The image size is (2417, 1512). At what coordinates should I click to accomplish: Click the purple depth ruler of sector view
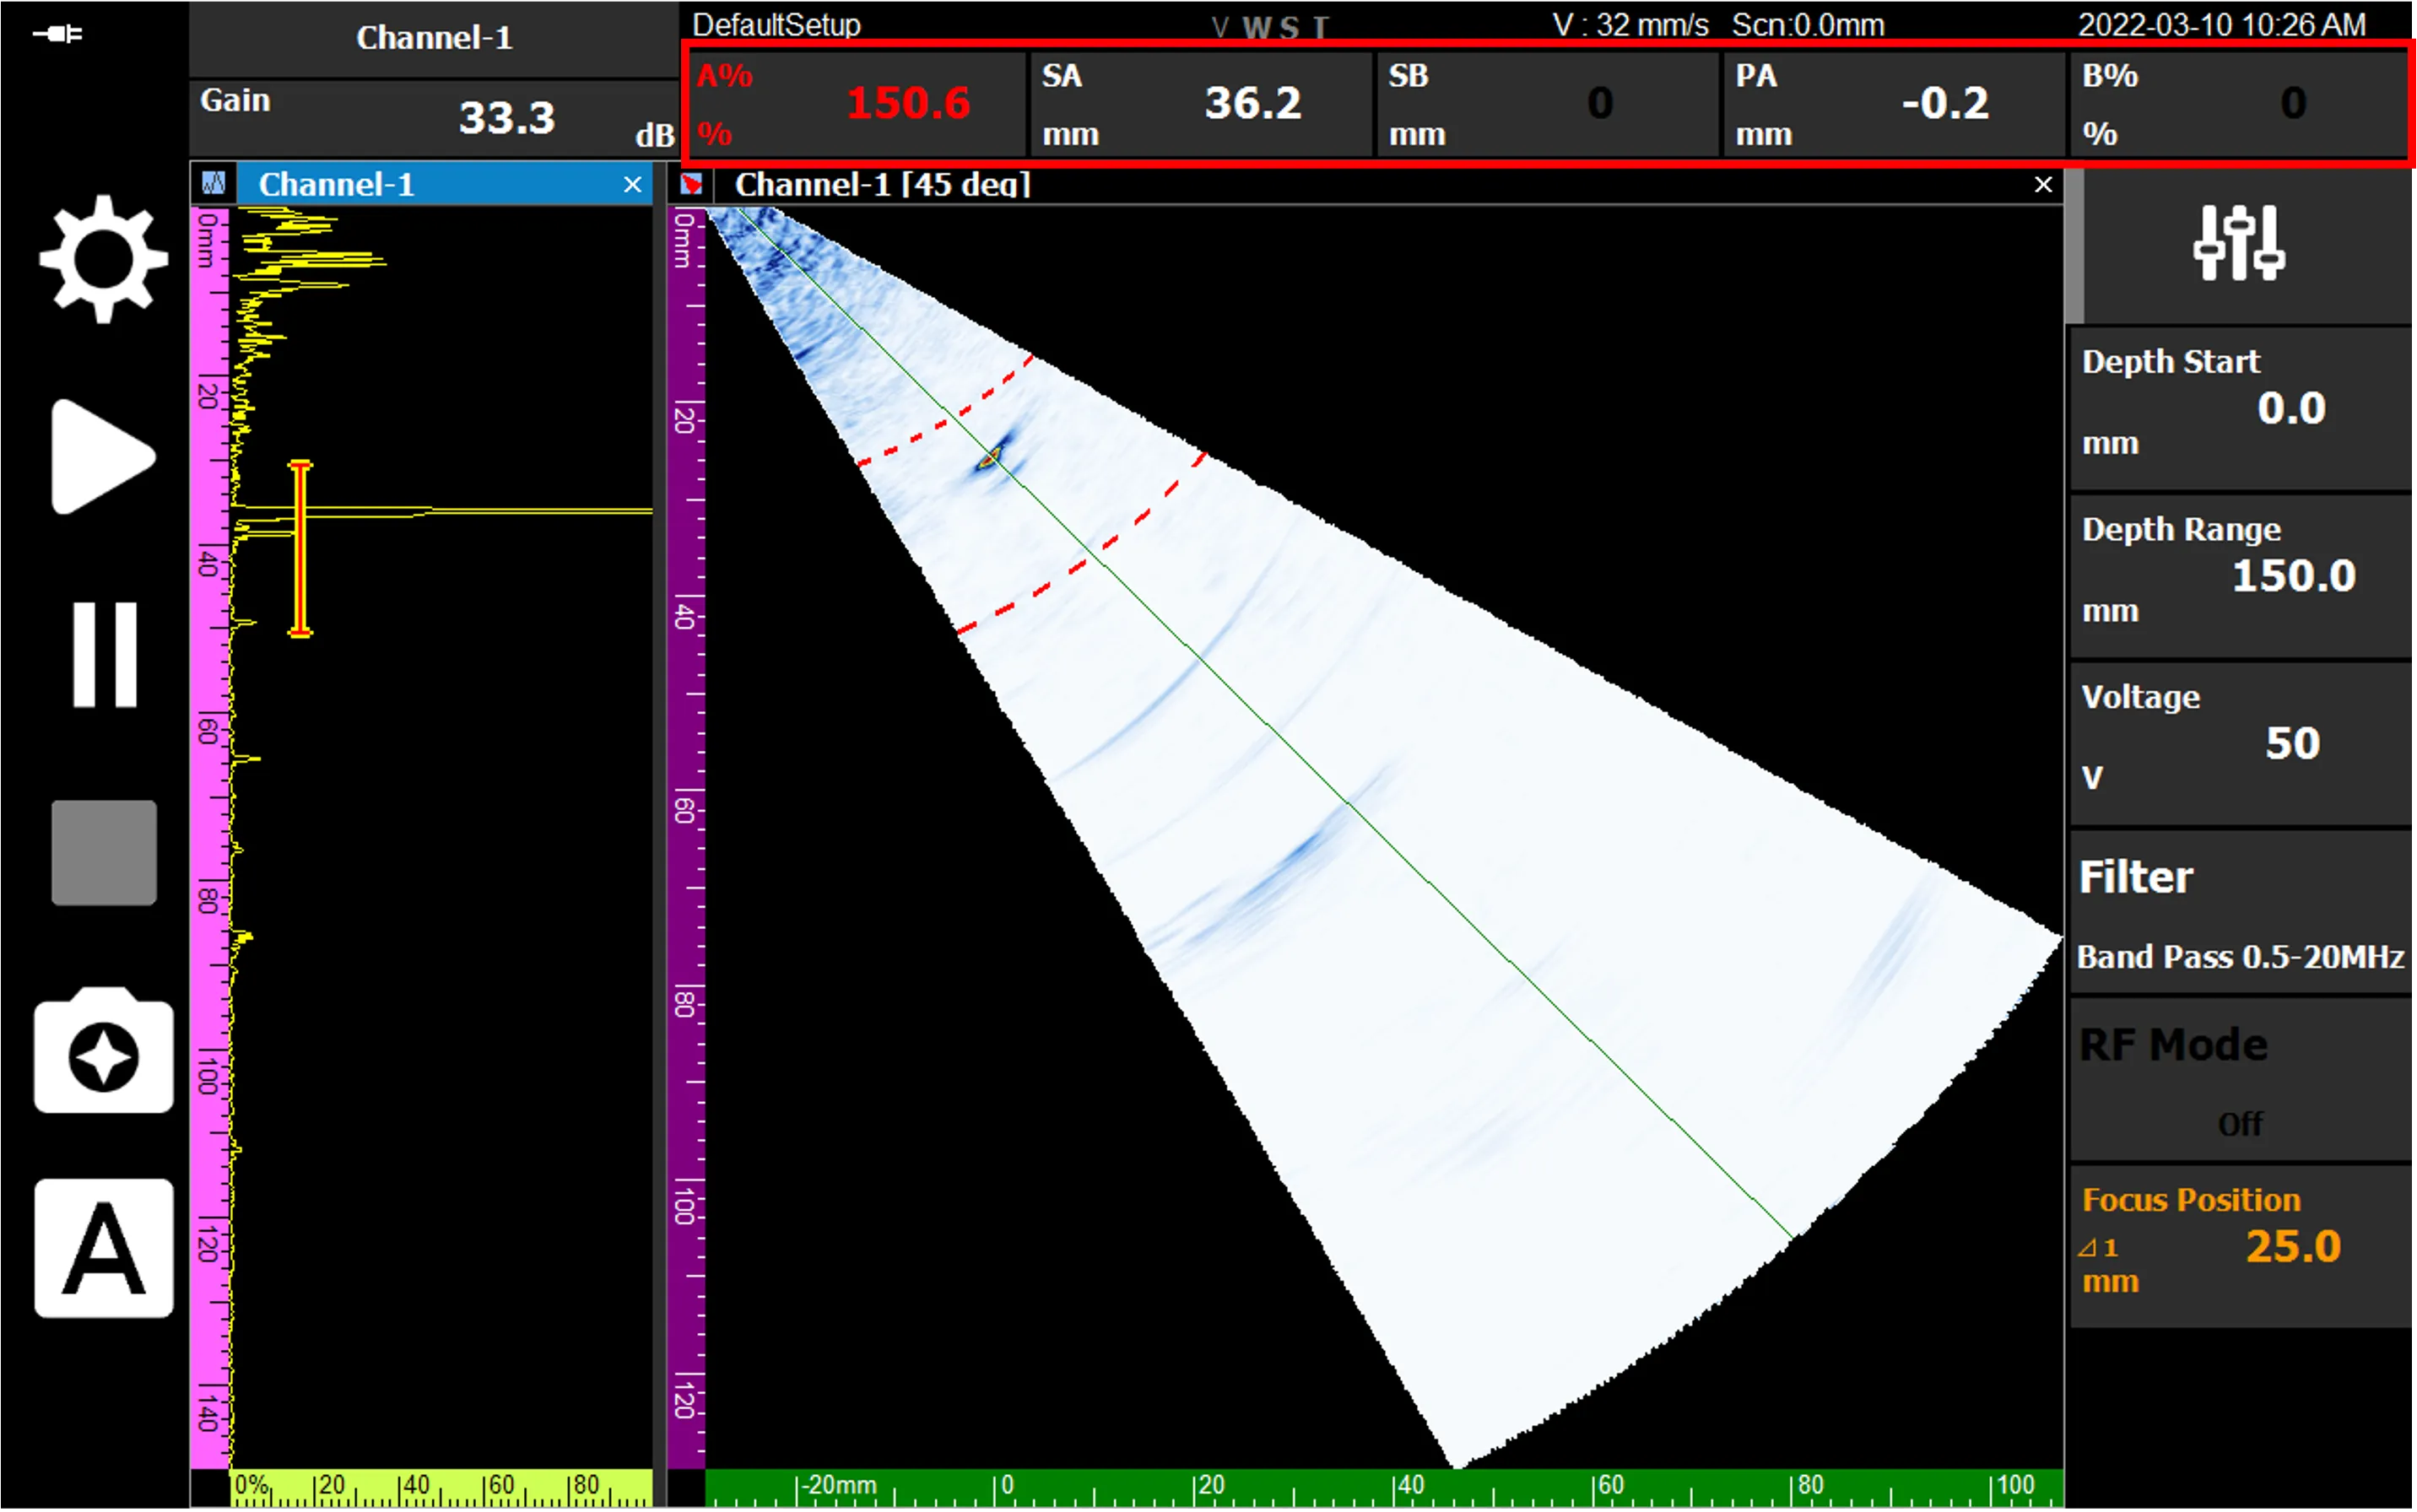coord(686,838)
